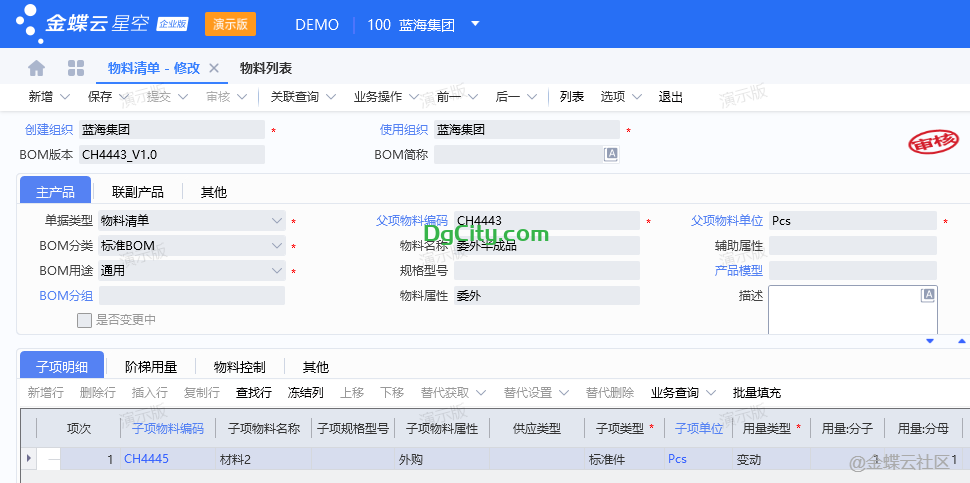This screenshot has height=483, width=970.
Task: Click the 批量填充 button
Action: click(x=756, y=393)
